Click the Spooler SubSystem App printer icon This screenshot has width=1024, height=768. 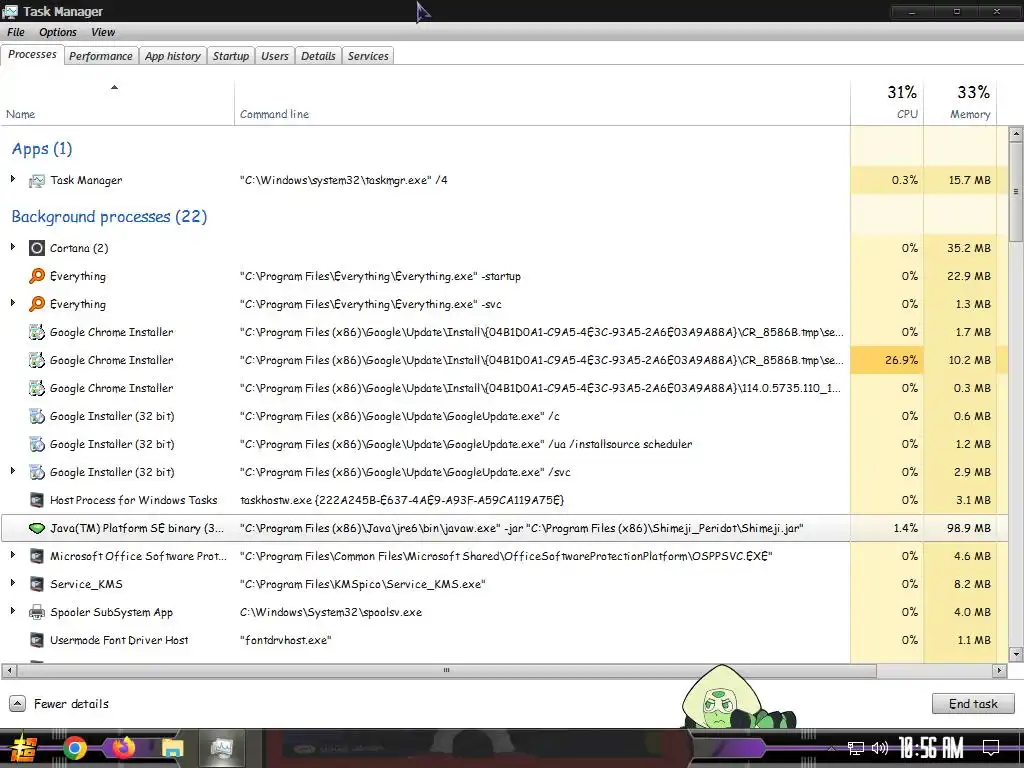point(37,613)
